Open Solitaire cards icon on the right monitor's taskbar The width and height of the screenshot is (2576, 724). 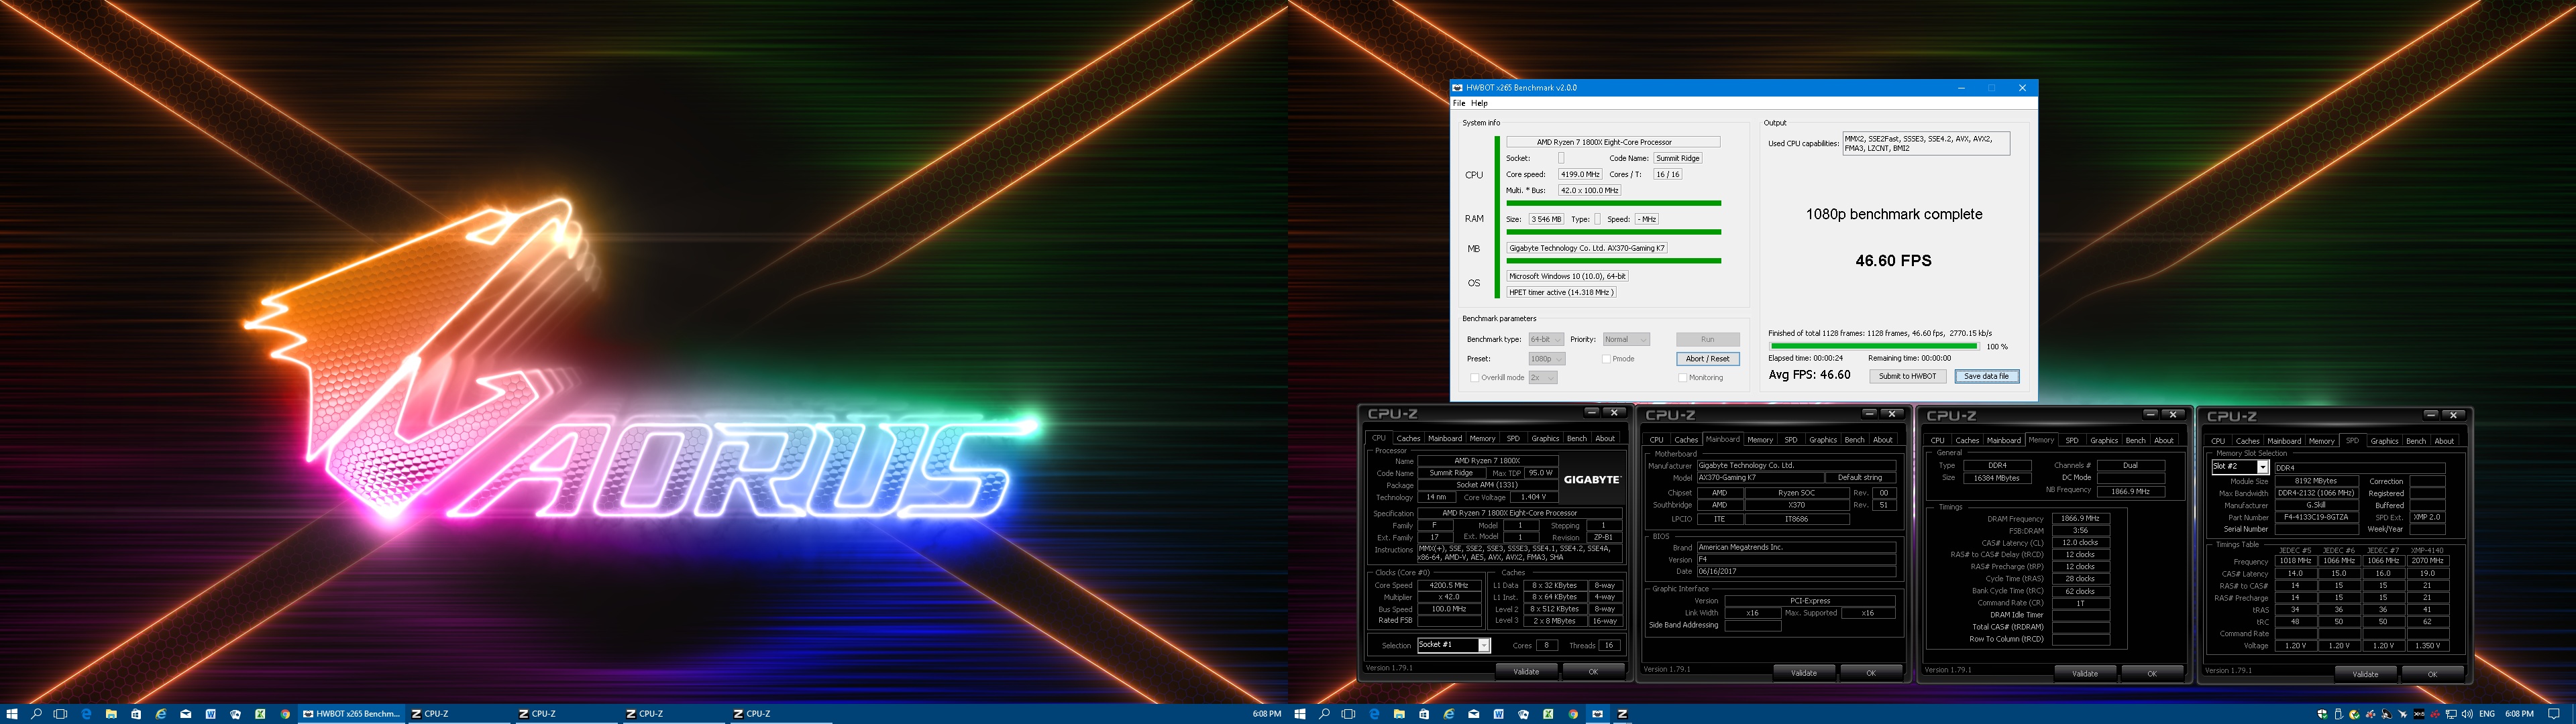[1523, 714]
